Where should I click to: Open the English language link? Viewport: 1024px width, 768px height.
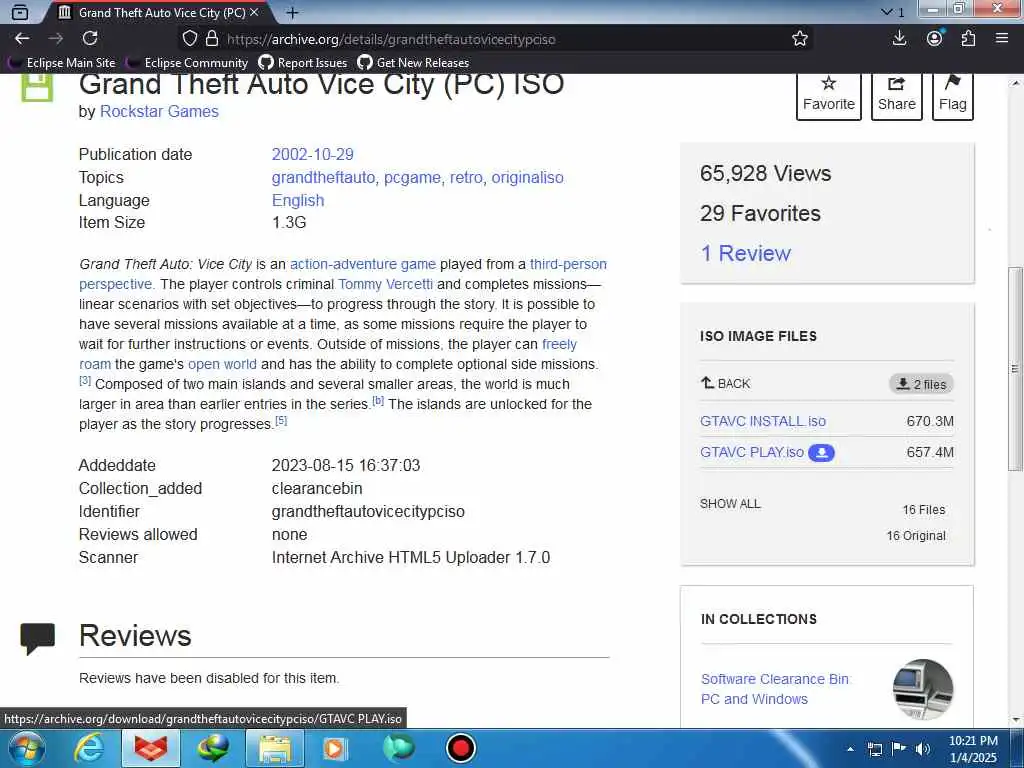click(x=298, y=200)
